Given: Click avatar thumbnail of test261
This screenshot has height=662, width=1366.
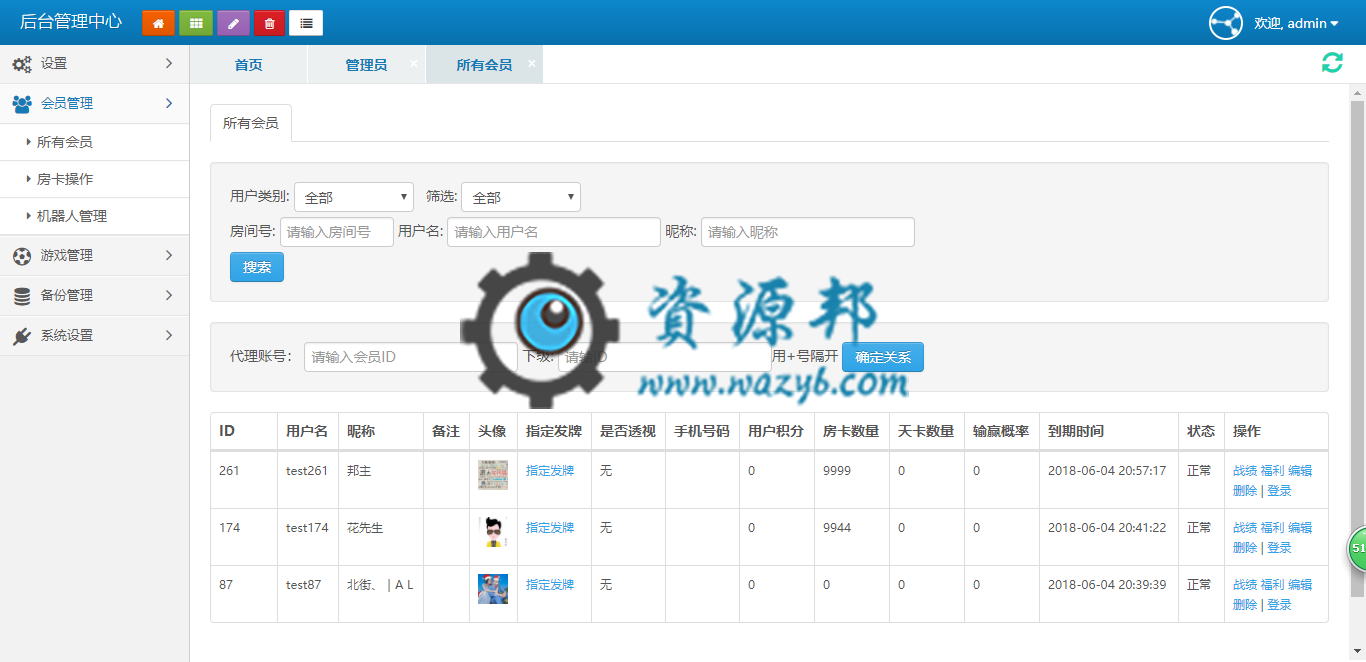Looking at the screenshot, I should point(493,475).
